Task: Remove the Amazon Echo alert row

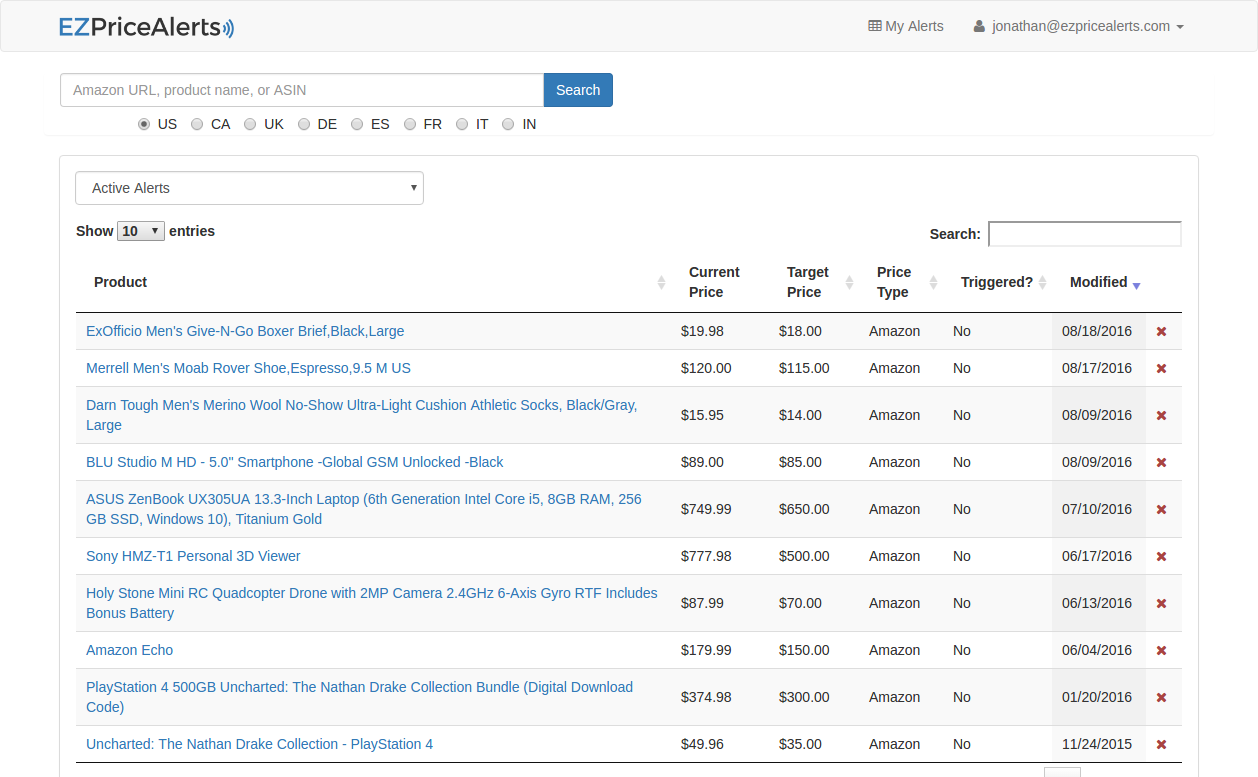Action: tap(1161, 651)
